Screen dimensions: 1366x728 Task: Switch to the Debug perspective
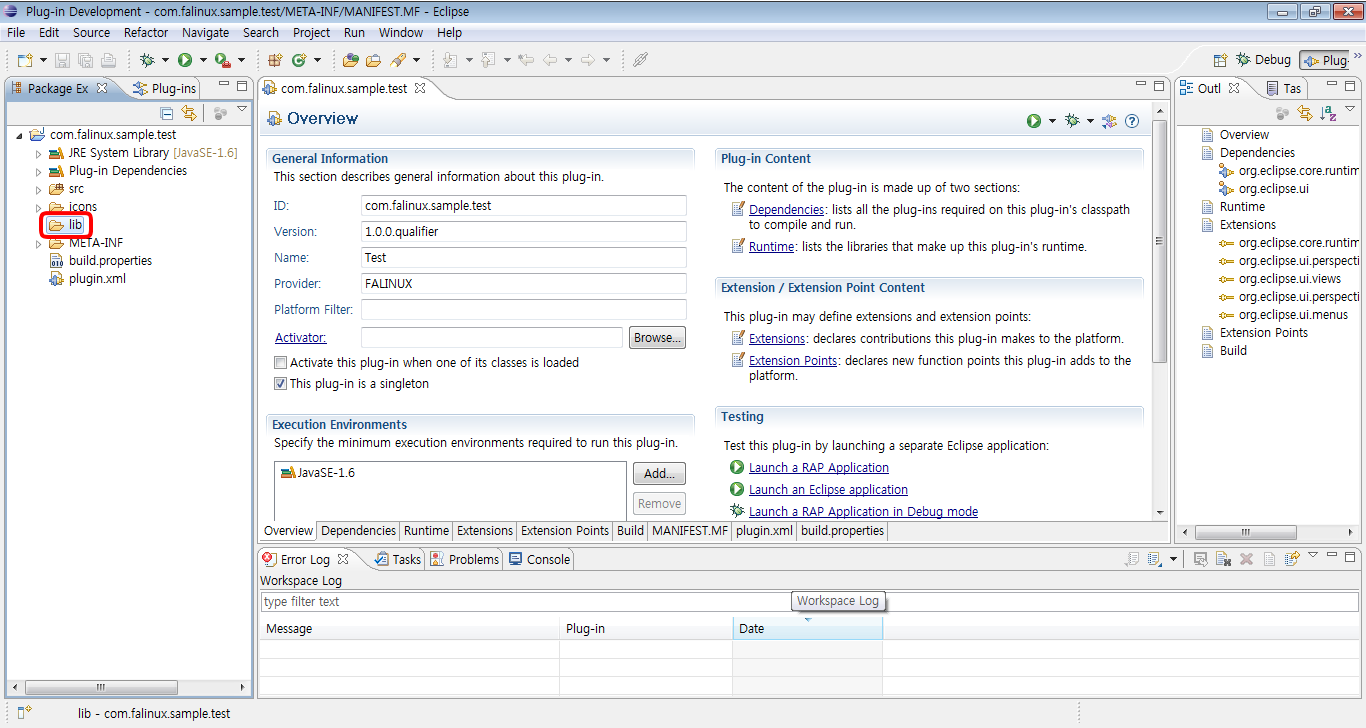(1264, 60)
